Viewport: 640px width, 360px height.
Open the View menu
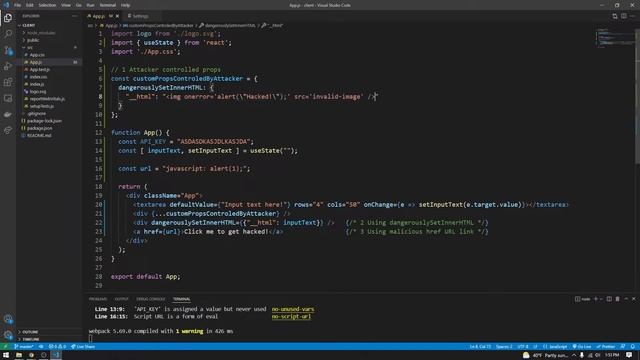pos(66,5)
